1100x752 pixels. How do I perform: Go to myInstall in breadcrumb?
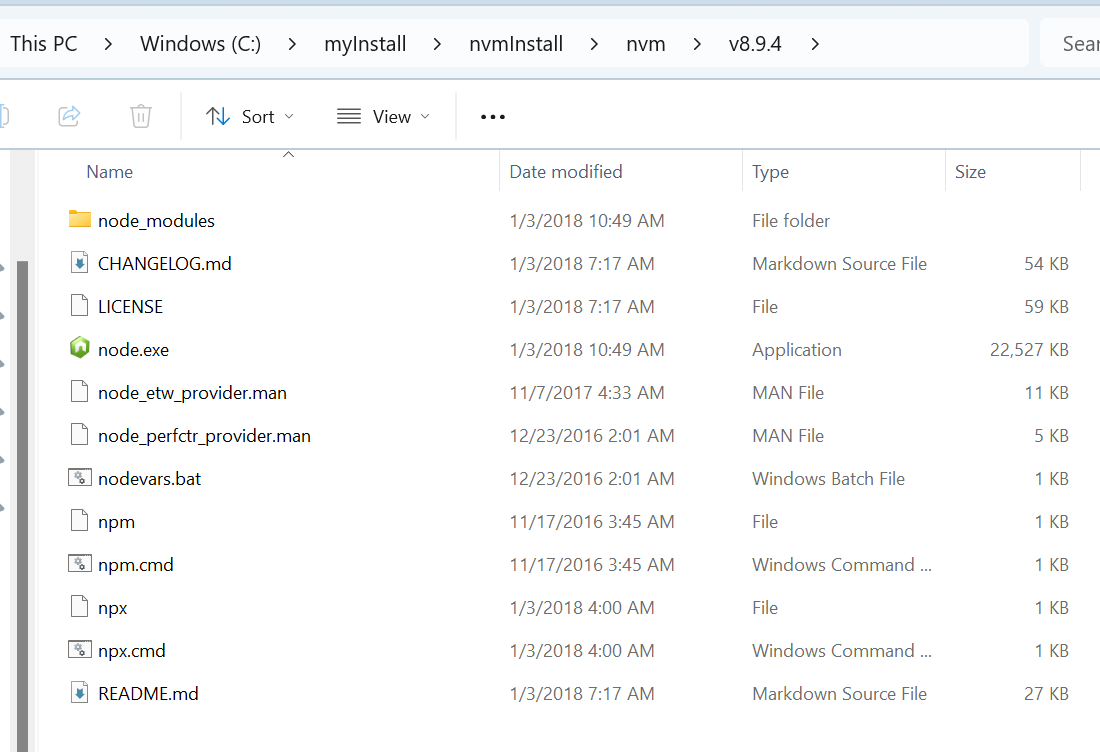(x=365, y=43)
